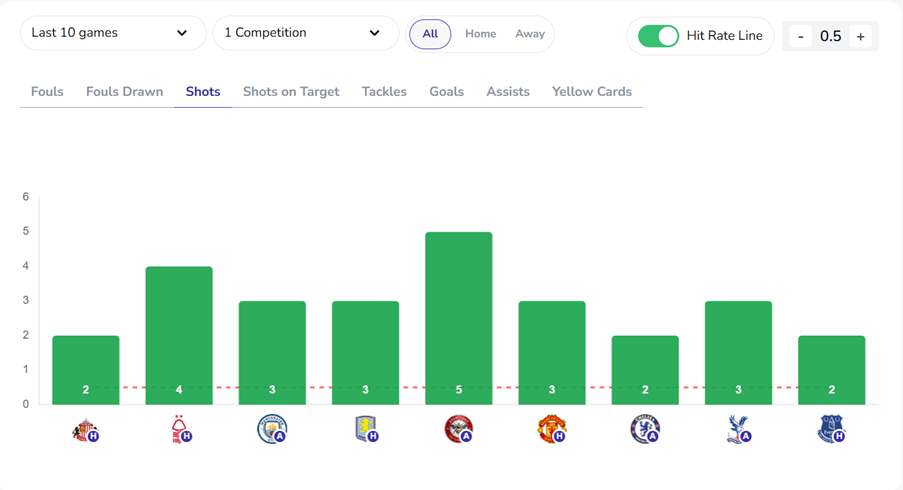Click the Manchester United team logo
903x490 pixels.
pos(551,430)
